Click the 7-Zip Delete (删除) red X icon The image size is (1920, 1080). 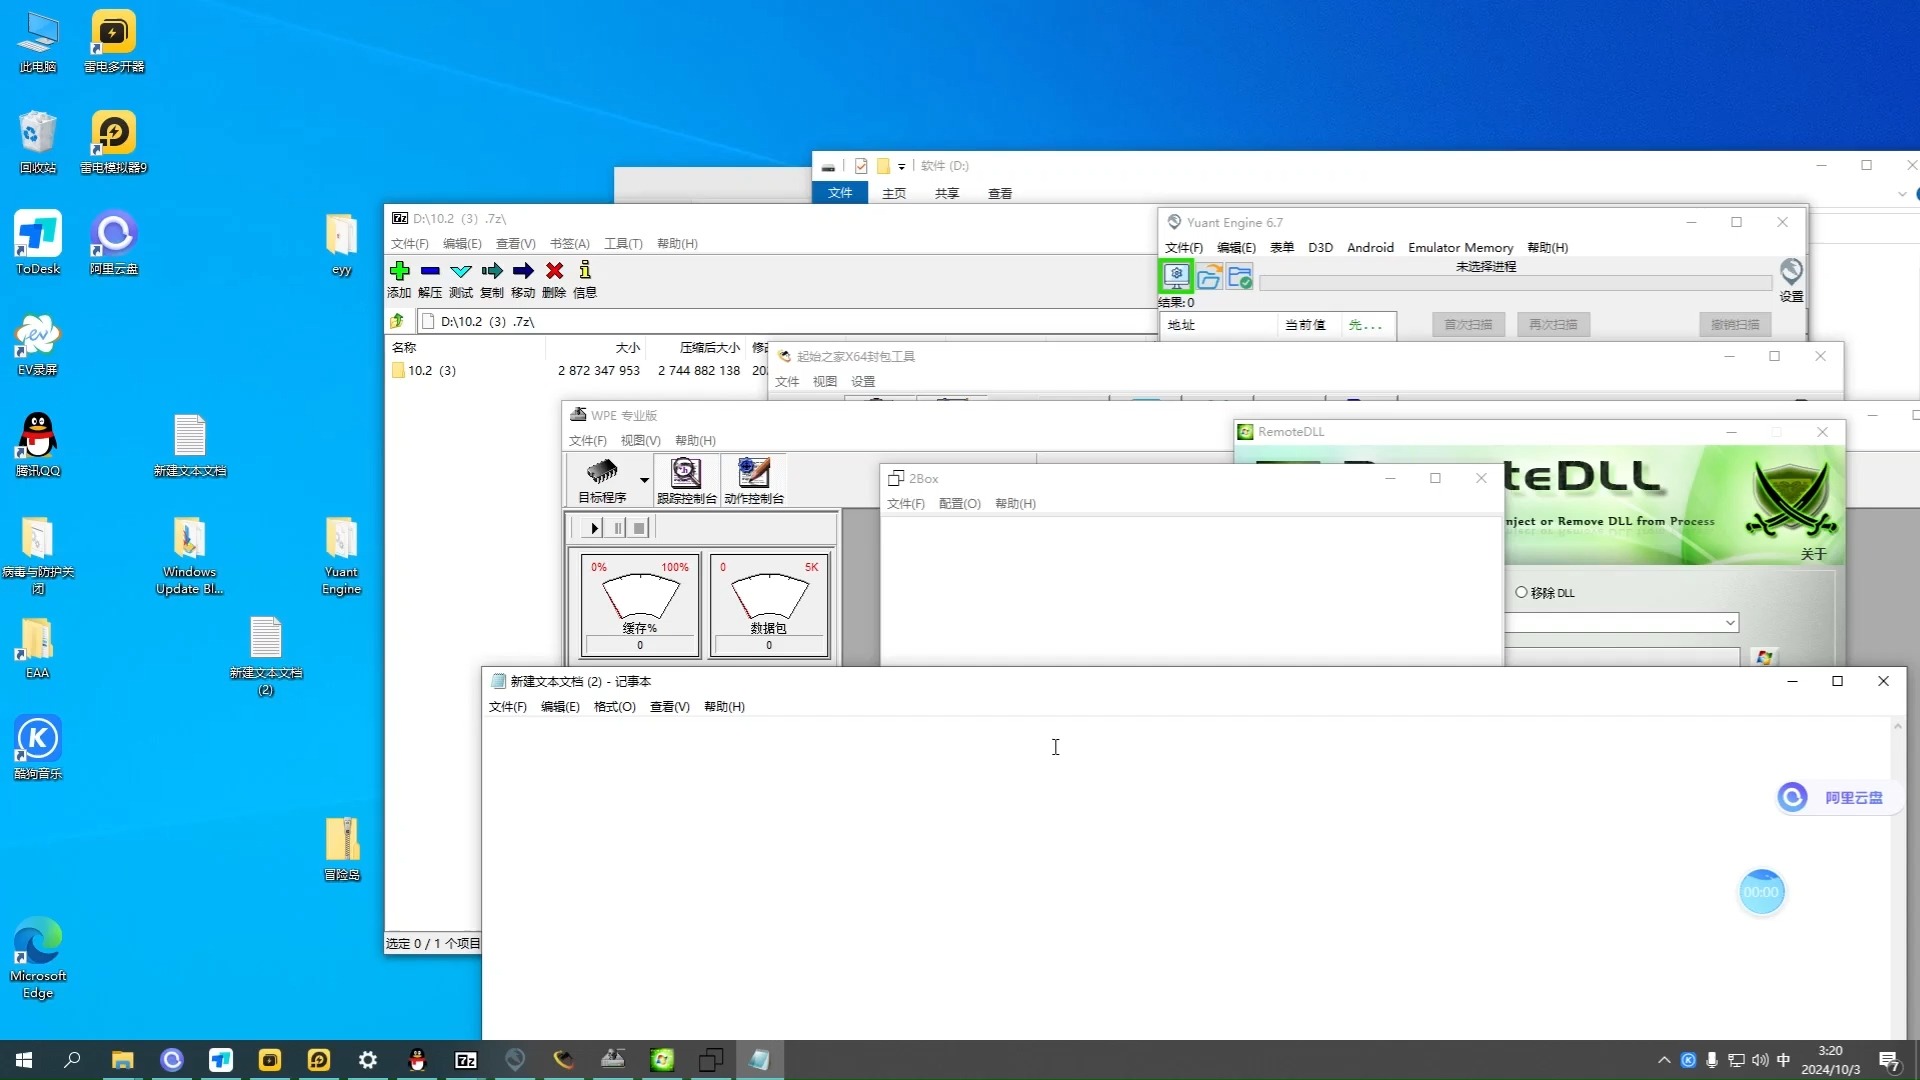coord(554,271)
